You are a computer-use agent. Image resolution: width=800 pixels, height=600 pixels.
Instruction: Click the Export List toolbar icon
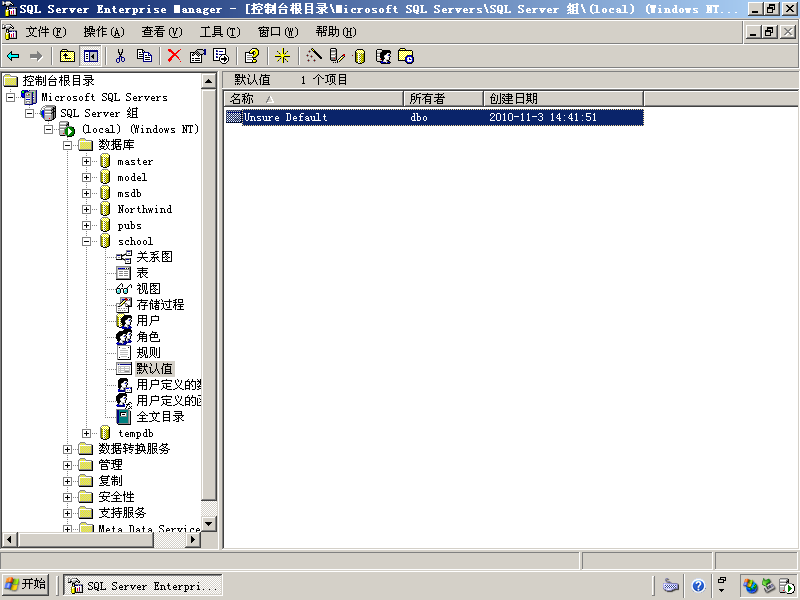pos(221,56)
